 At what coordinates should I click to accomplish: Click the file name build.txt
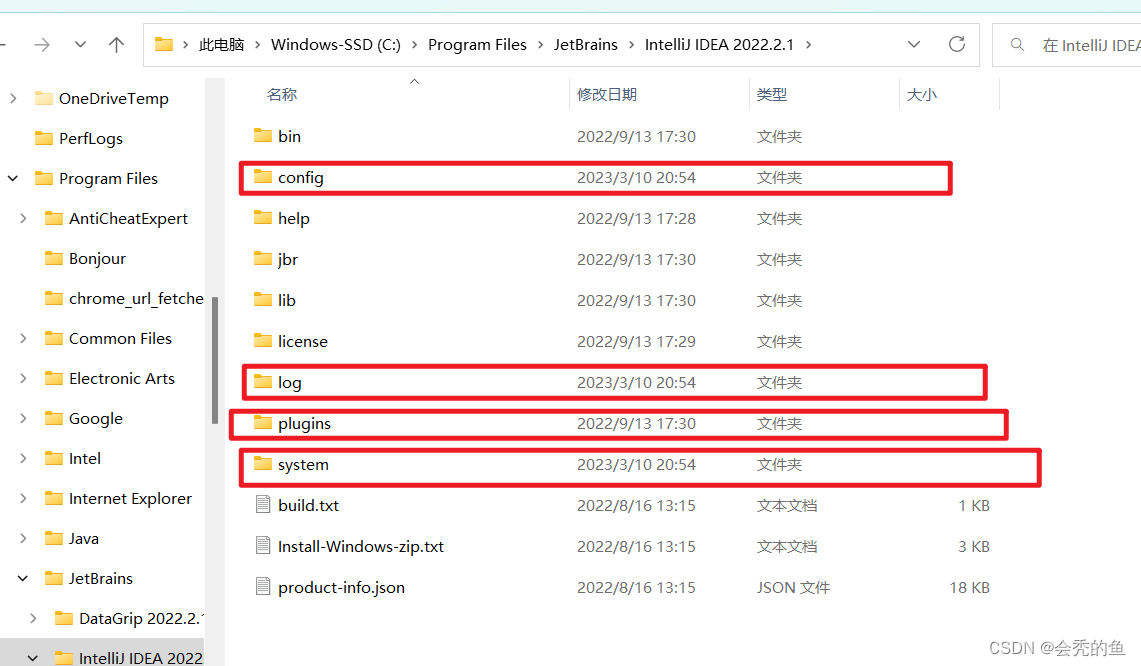click(x=309, y=505)
